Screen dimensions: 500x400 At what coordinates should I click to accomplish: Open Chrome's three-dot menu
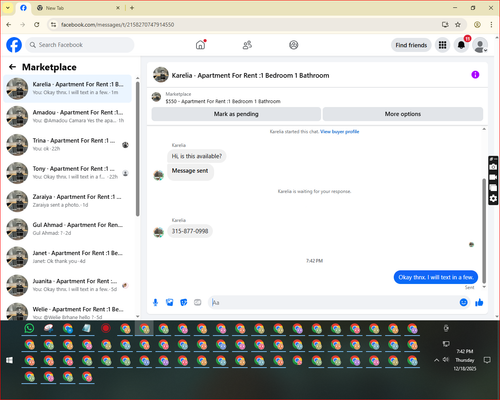pyautogui.click(x=491, y=24)
